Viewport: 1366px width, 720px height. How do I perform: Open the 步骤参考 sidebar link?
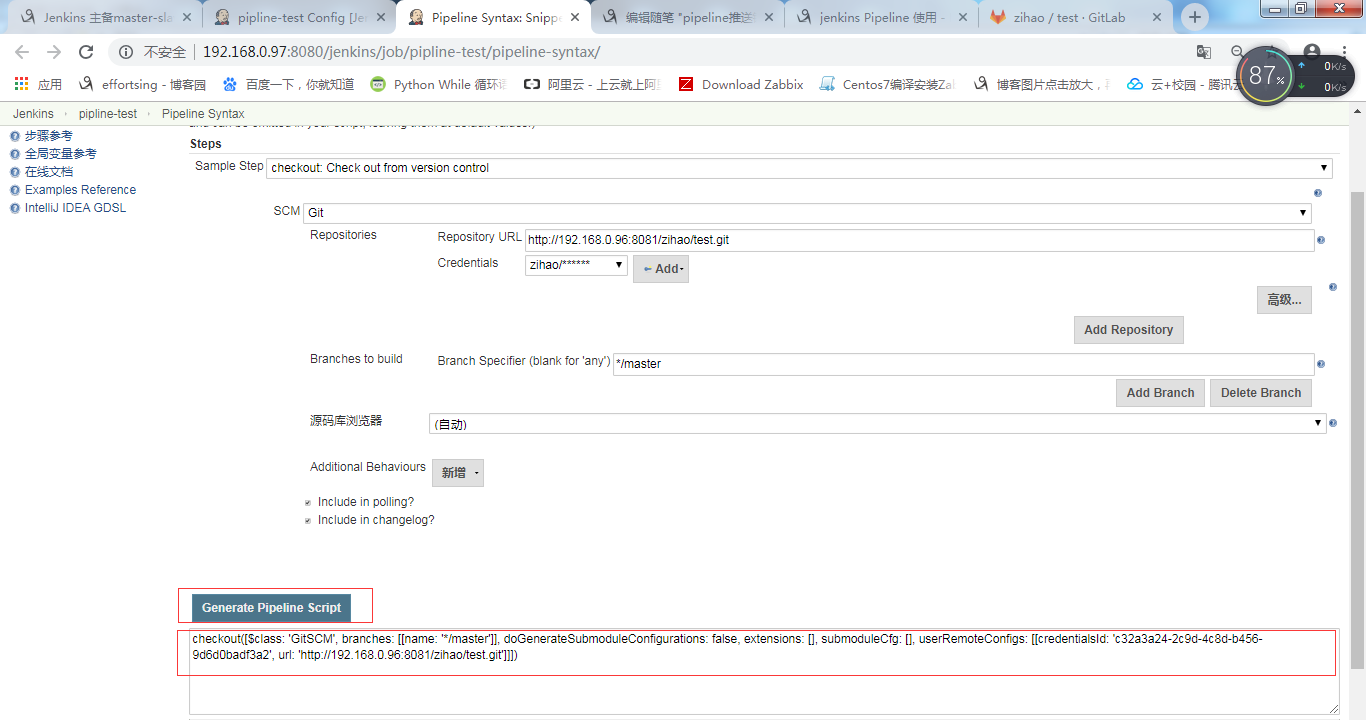point(48,136)
